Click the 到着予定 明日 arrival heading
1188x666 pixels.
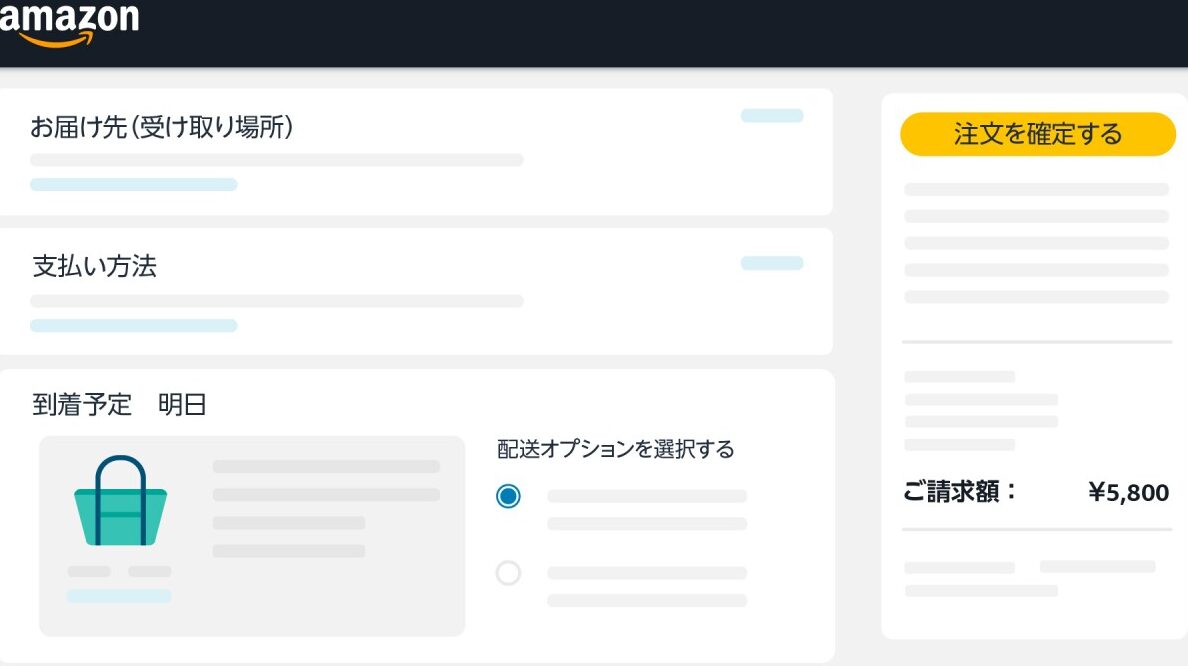(119, 405)
